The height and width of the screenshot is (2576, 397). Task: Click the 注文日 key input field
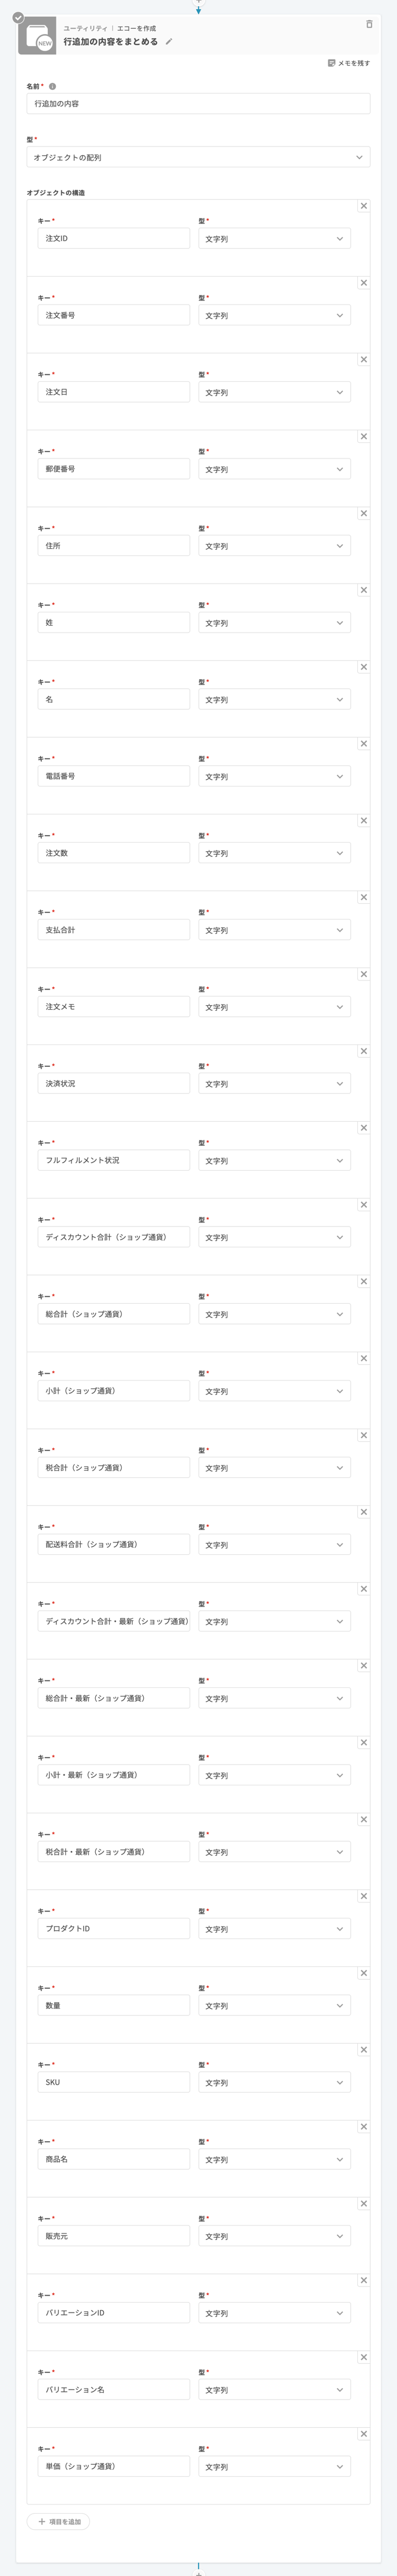coord(113,392)
